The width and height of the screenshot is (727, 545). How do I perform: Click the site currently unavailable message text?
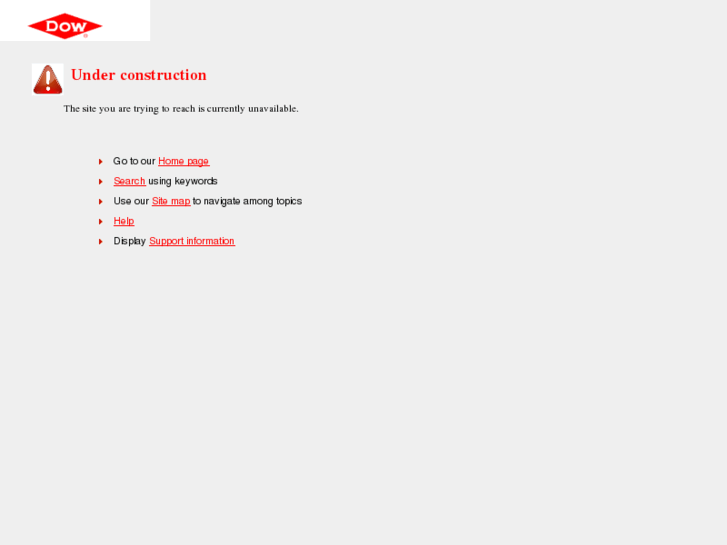(181, 109)
